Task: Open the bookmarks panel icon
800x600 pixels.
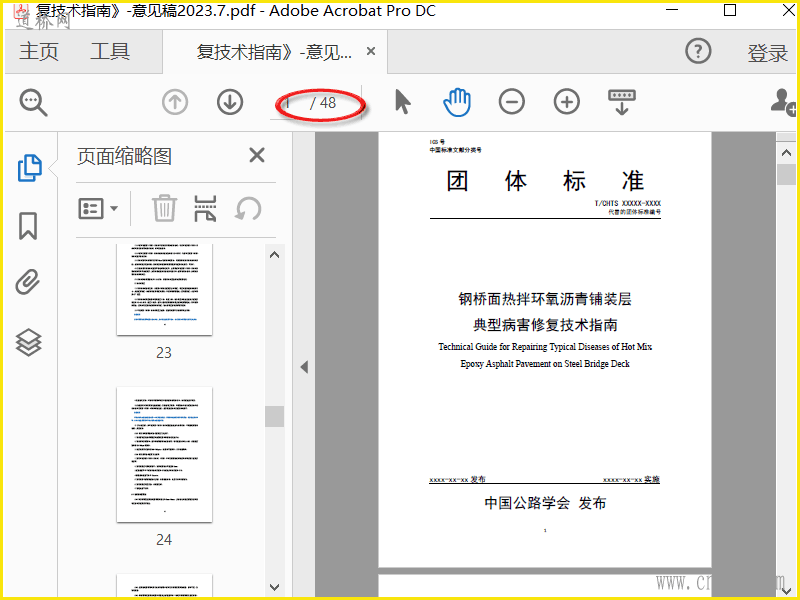Action: (x=28, y=226)
